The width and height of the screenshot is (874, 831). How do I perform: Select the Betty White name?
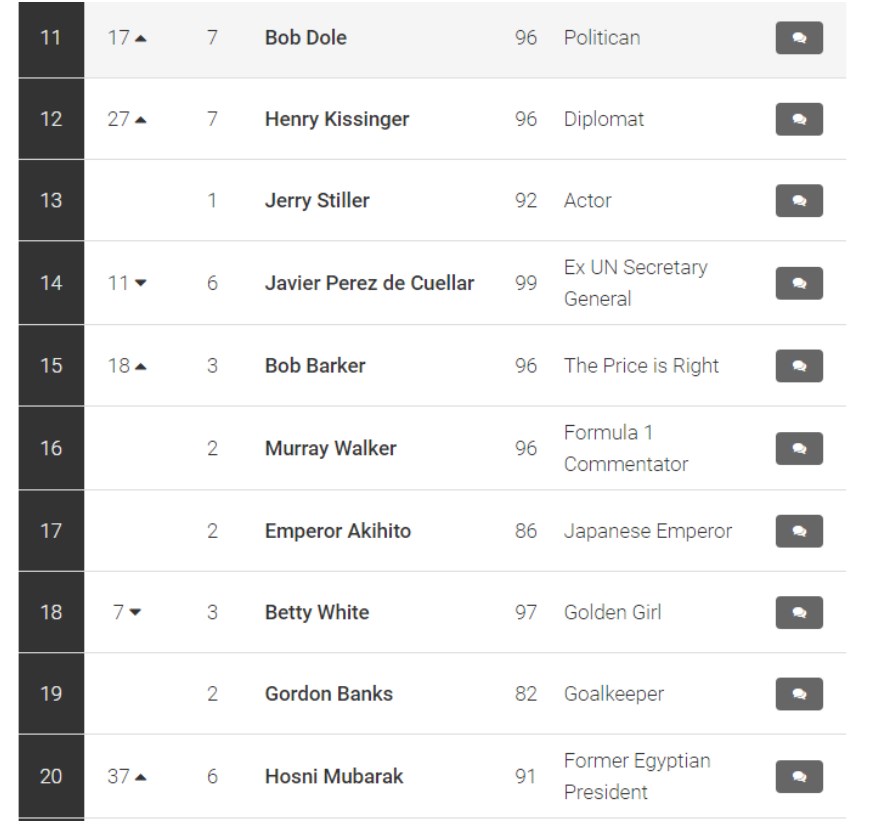[x=317, y=612]
